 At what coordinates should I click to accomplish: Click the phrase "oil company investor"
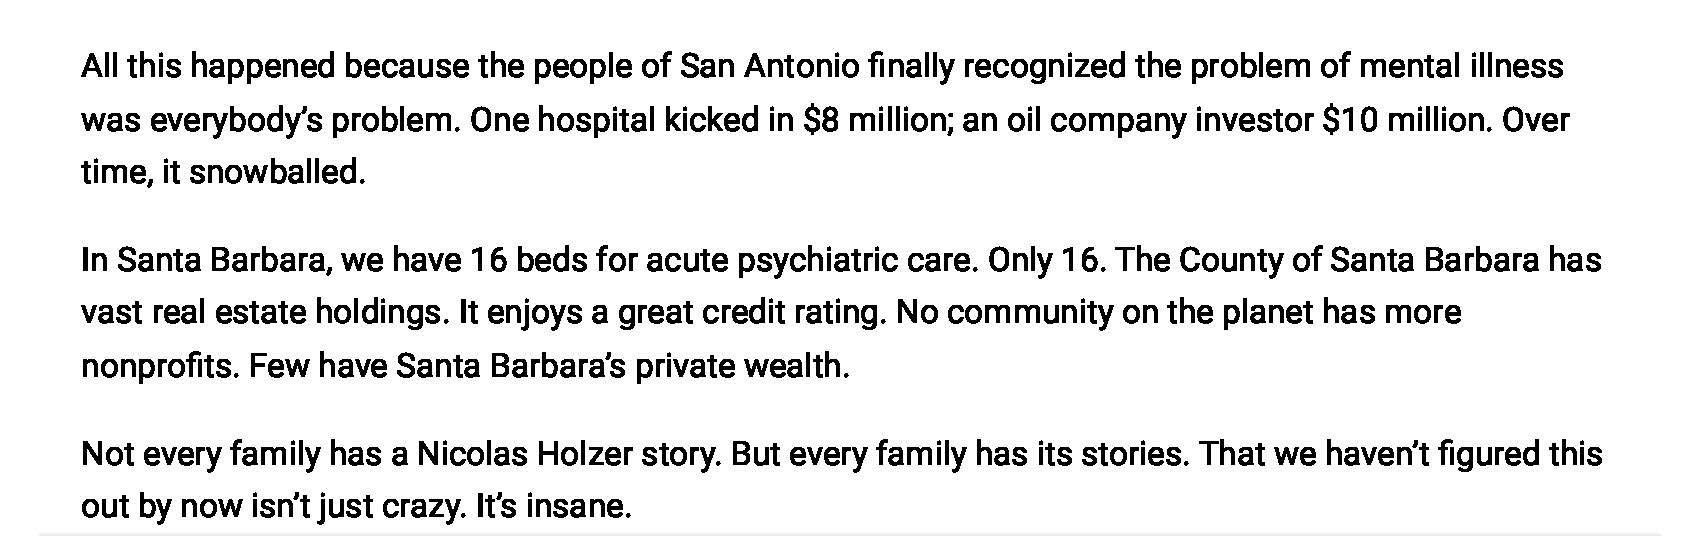point(1156,120)
